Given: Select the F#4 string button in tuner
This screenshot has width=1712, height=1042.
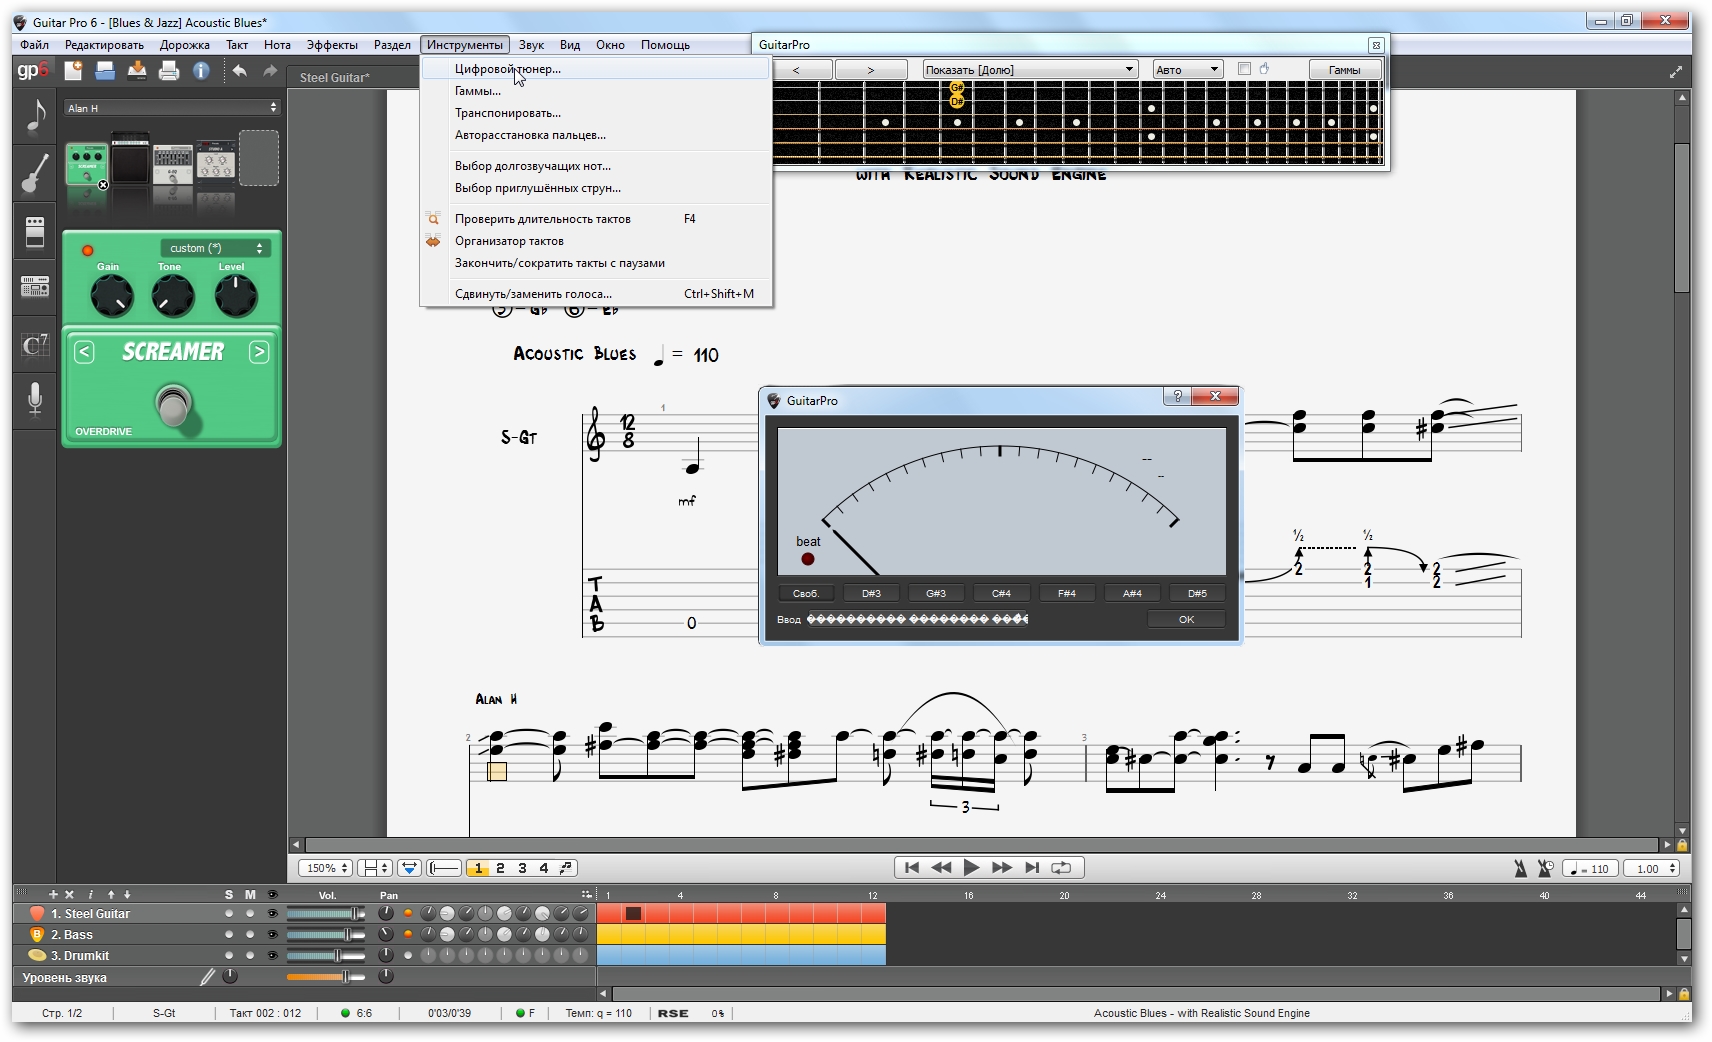Looking at the screenshot, I should coord(1067,593).
